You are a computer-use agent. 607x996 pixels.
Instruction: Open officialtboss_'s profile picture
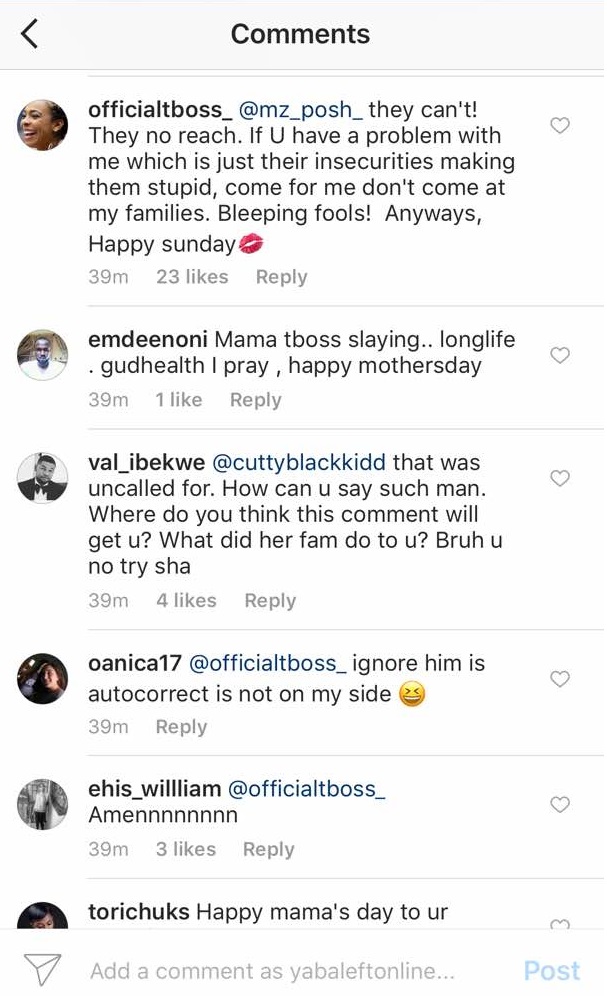(x=43, y=126)
